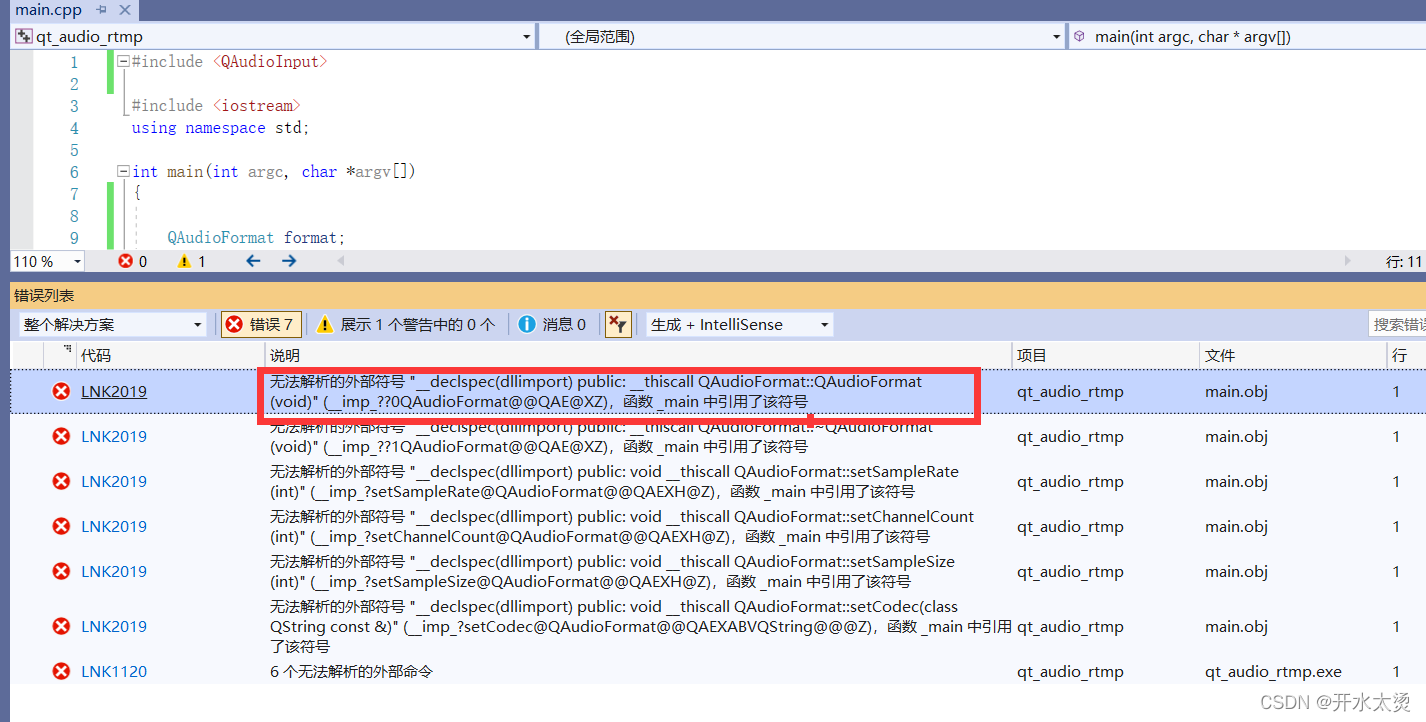Click the first LNK2019 error code link
Viewport: 1426px width, 722px height.
click(x=113, y=391)
